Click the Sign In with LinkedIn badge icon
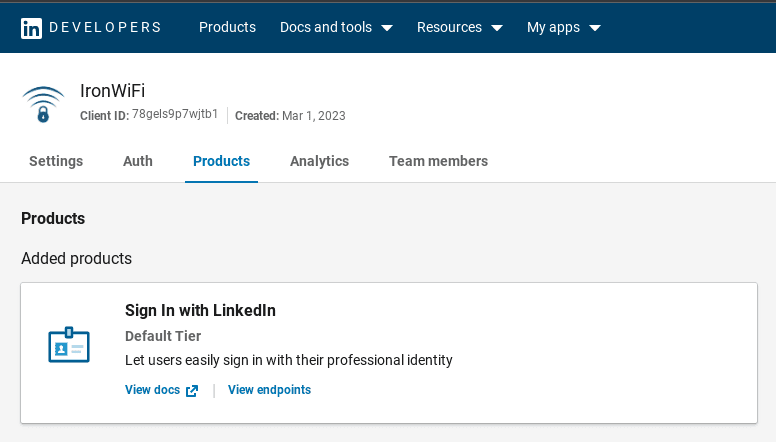 pos(69,345)
